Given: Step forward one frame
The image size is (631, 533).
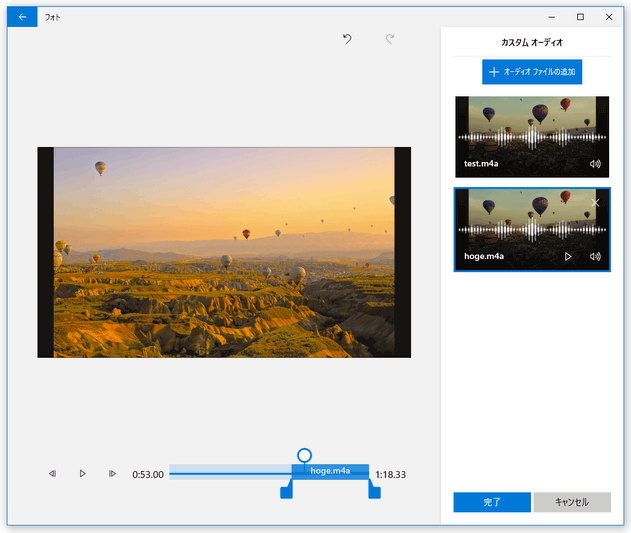Looking at the screenshot, I should tap(113, 474).
